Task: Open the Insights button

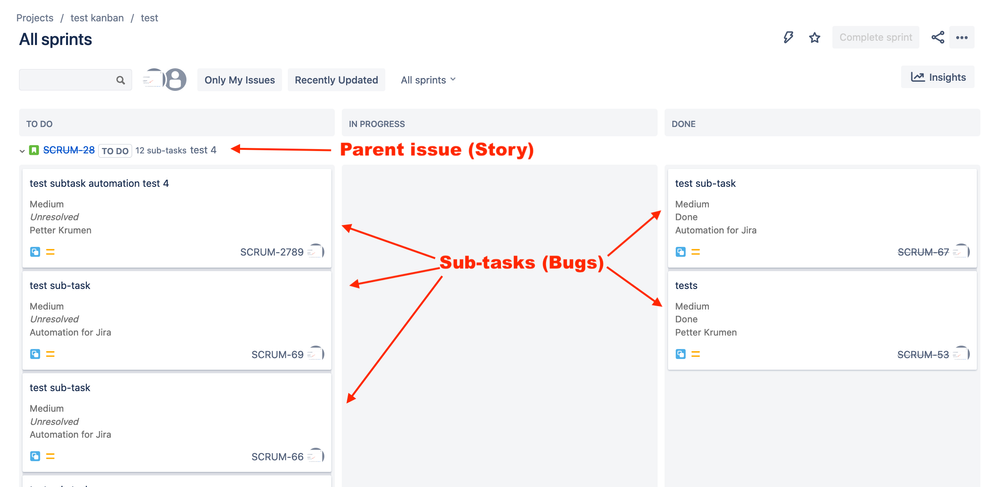Action: point(938,77)
